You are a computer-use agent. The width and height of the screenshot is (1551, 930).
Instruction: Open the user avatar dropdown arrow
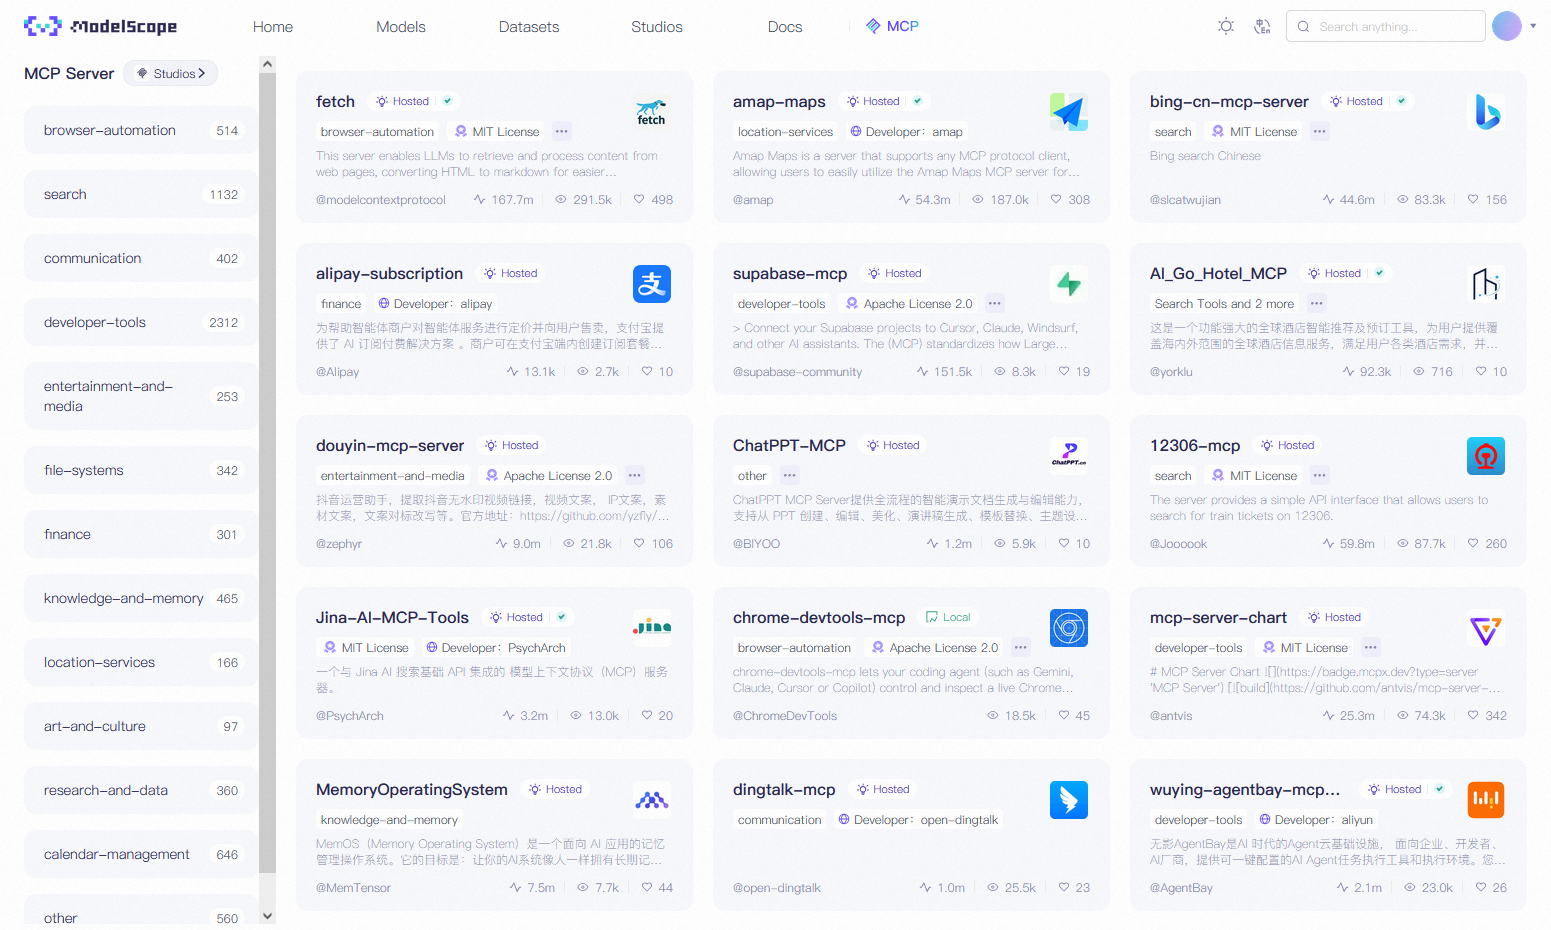[1533, 26]
